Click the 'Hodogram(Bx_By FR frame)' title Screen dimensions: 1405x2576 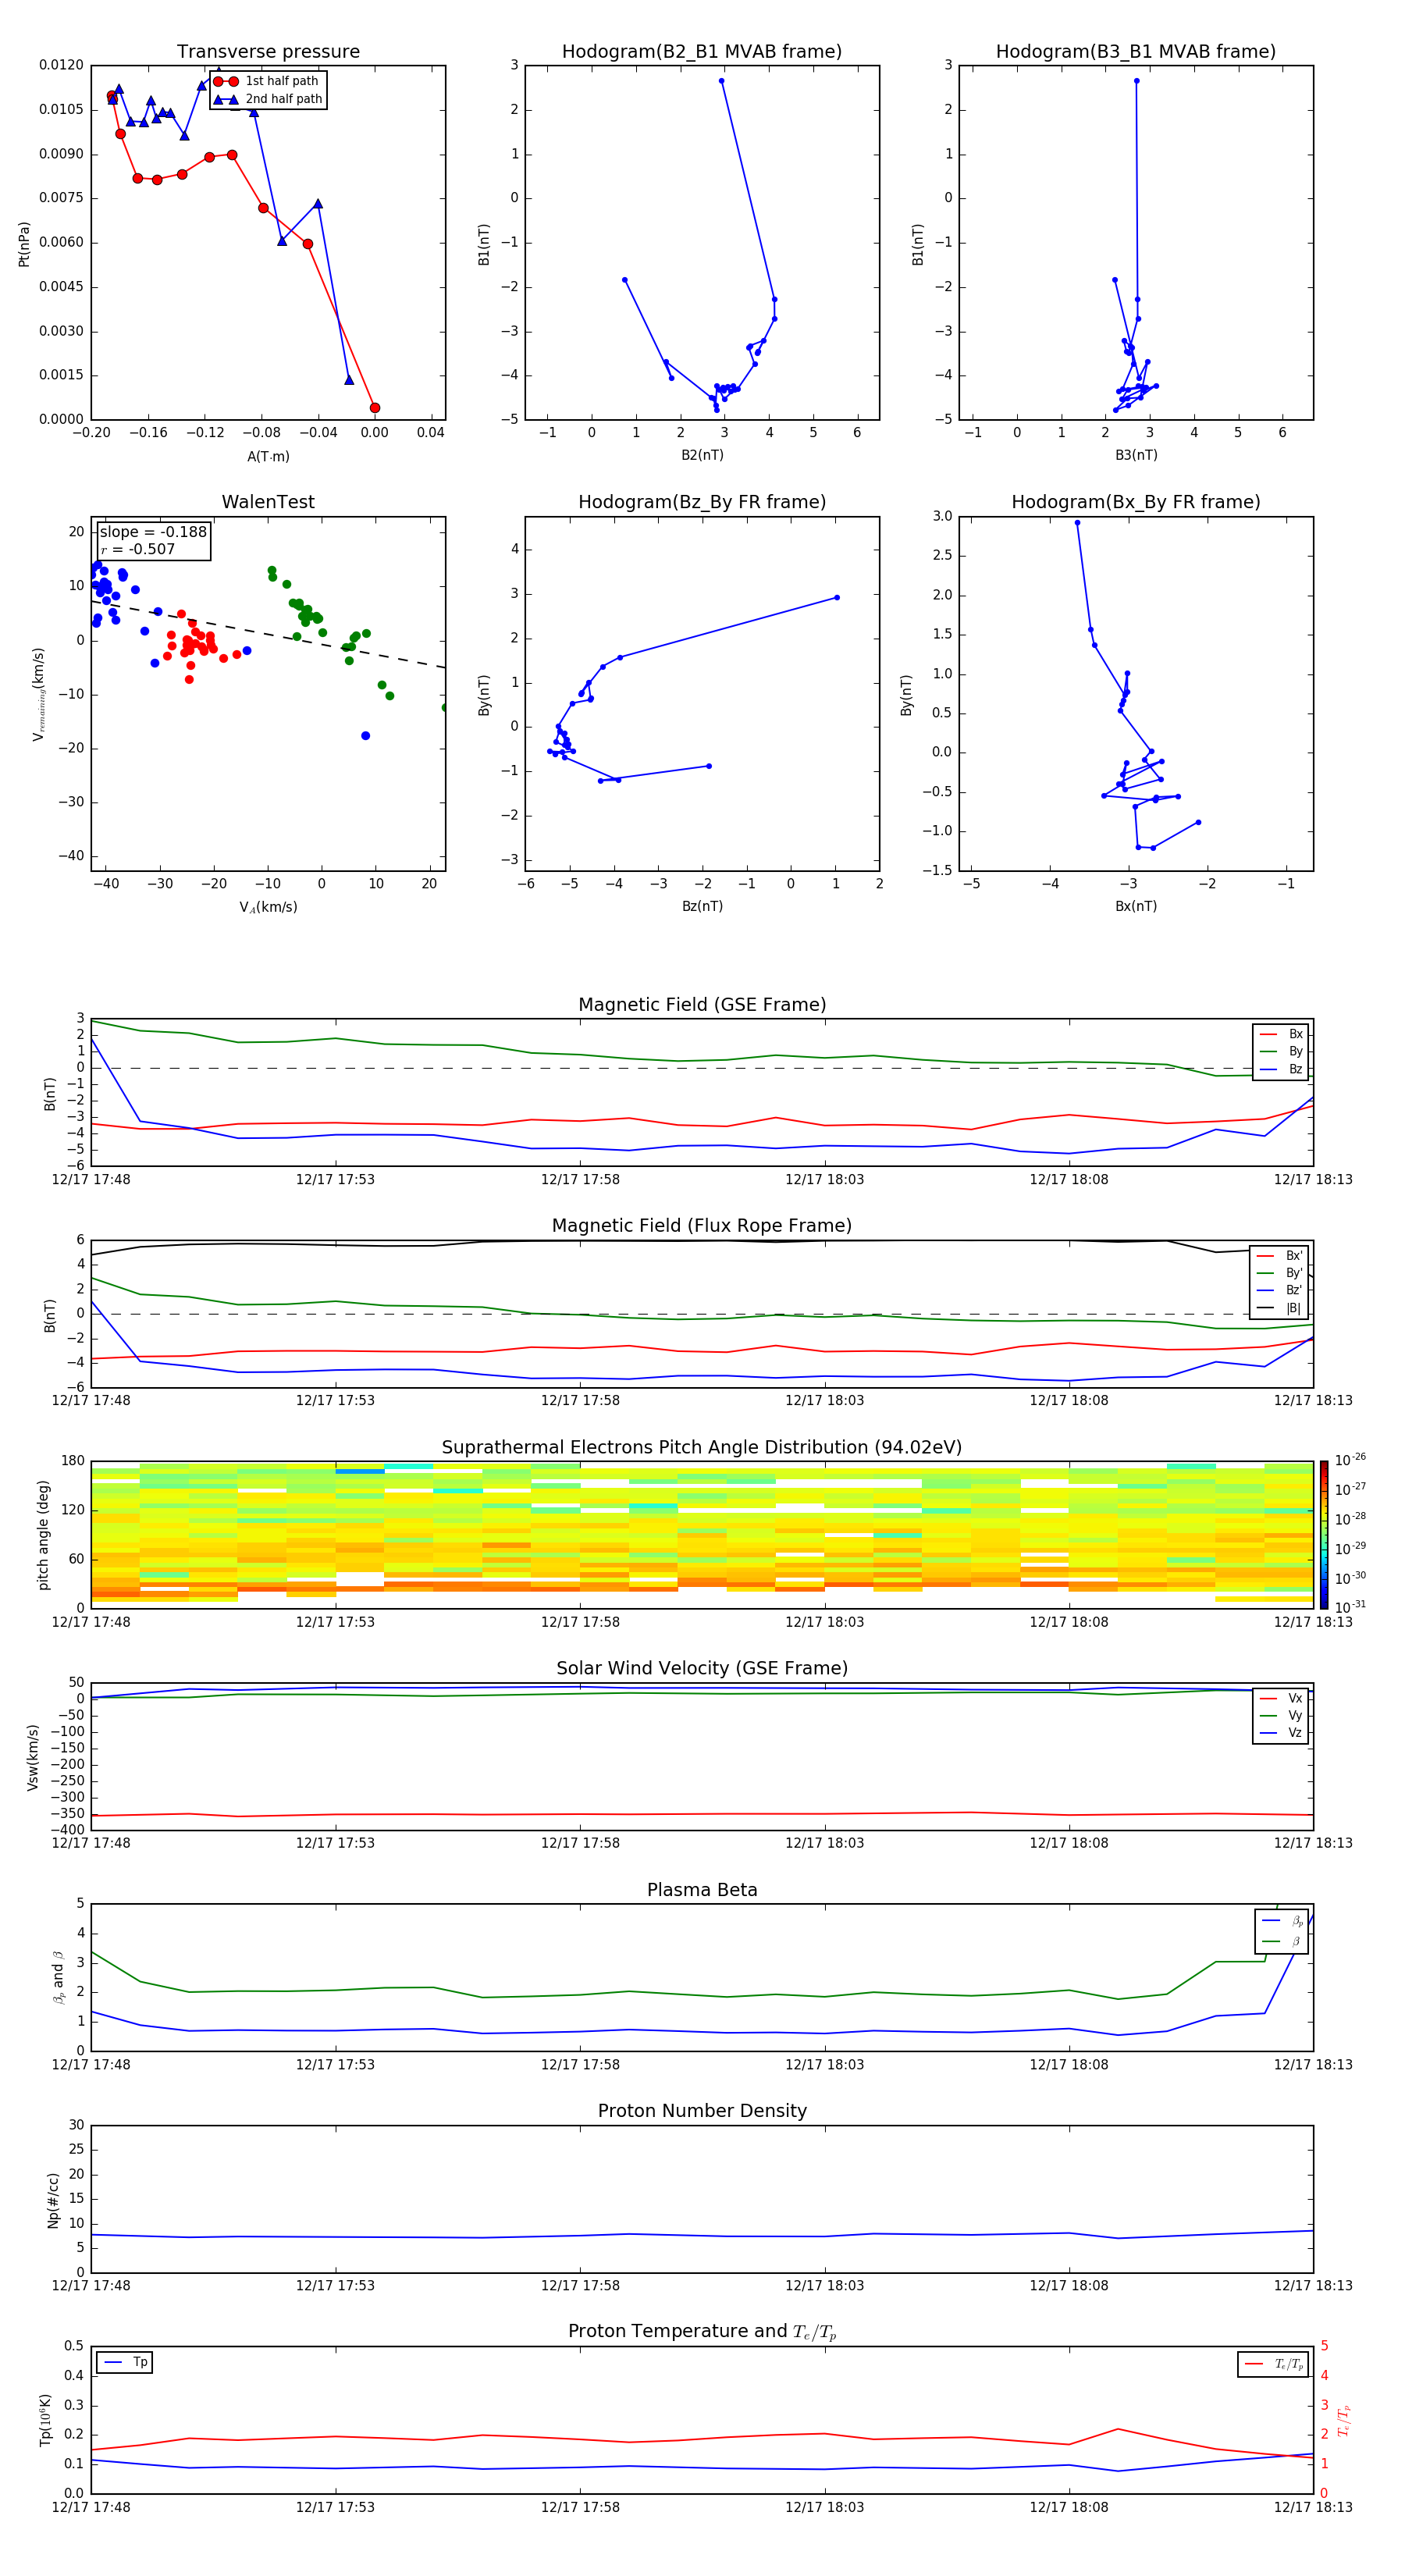point(1136,502)
